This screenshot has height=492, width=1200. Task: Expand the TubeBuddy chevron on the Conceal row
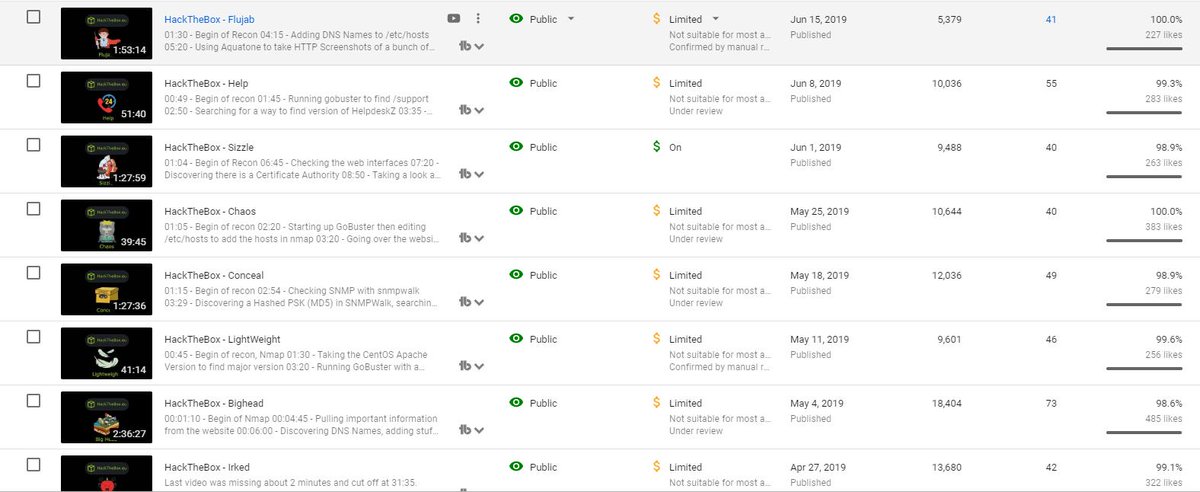click(479, 303)
